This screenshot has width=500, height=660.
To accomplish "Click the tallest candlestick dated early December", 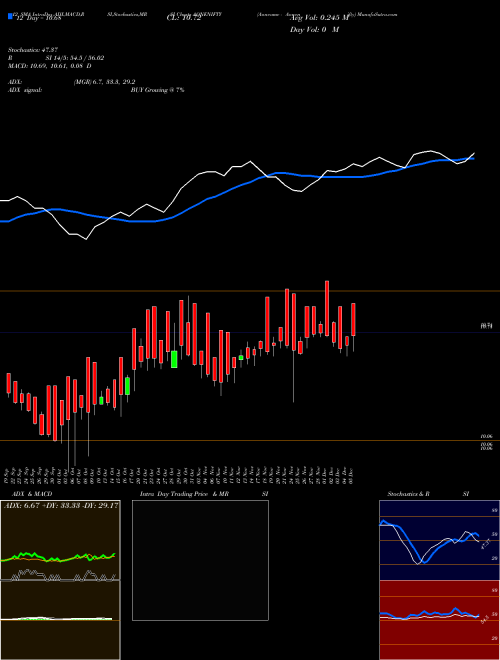I will point(327,309).
